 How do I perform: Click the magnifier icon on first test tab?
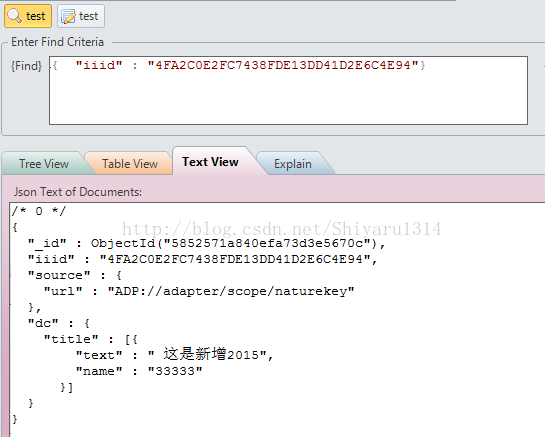point(15,16)
